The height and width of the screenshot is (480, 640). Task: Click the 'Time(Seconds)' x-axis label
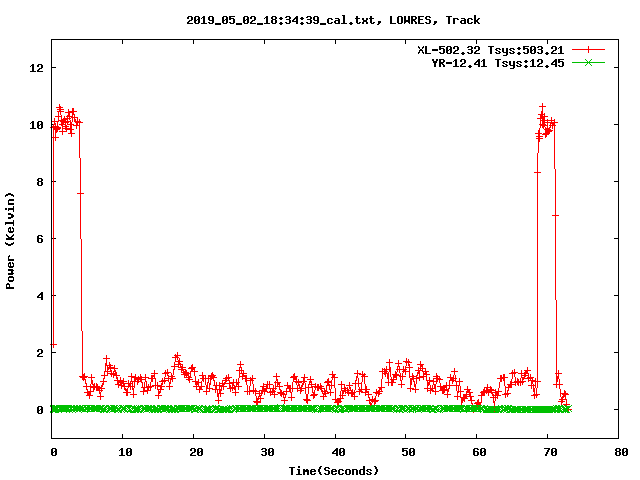(333, 471)
